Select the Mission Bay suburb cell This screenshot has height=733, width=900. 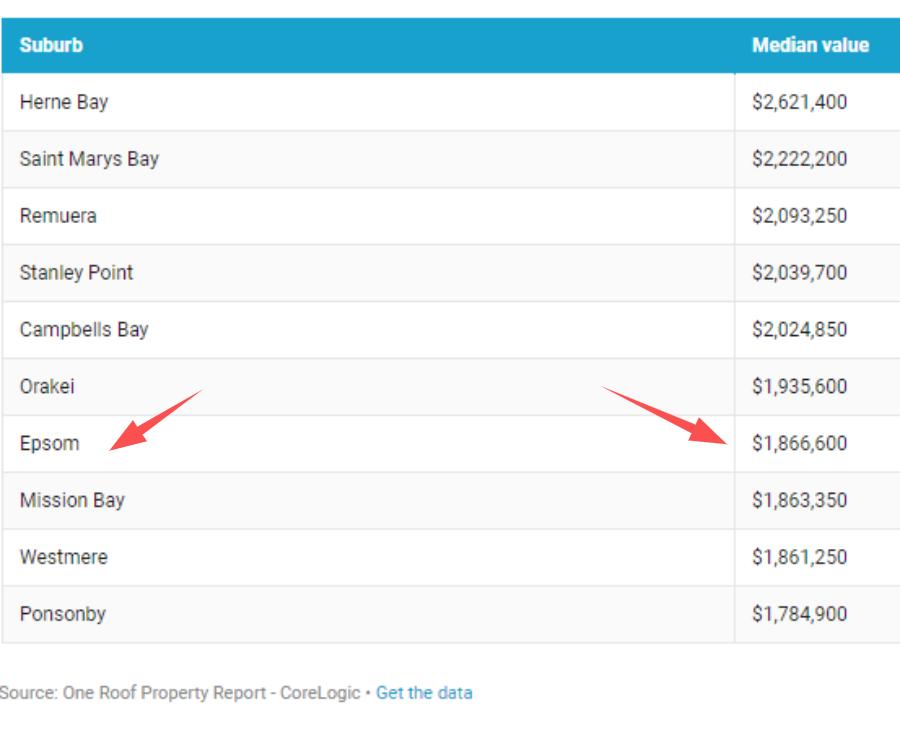pyautogui.click(x=72, y=500)
